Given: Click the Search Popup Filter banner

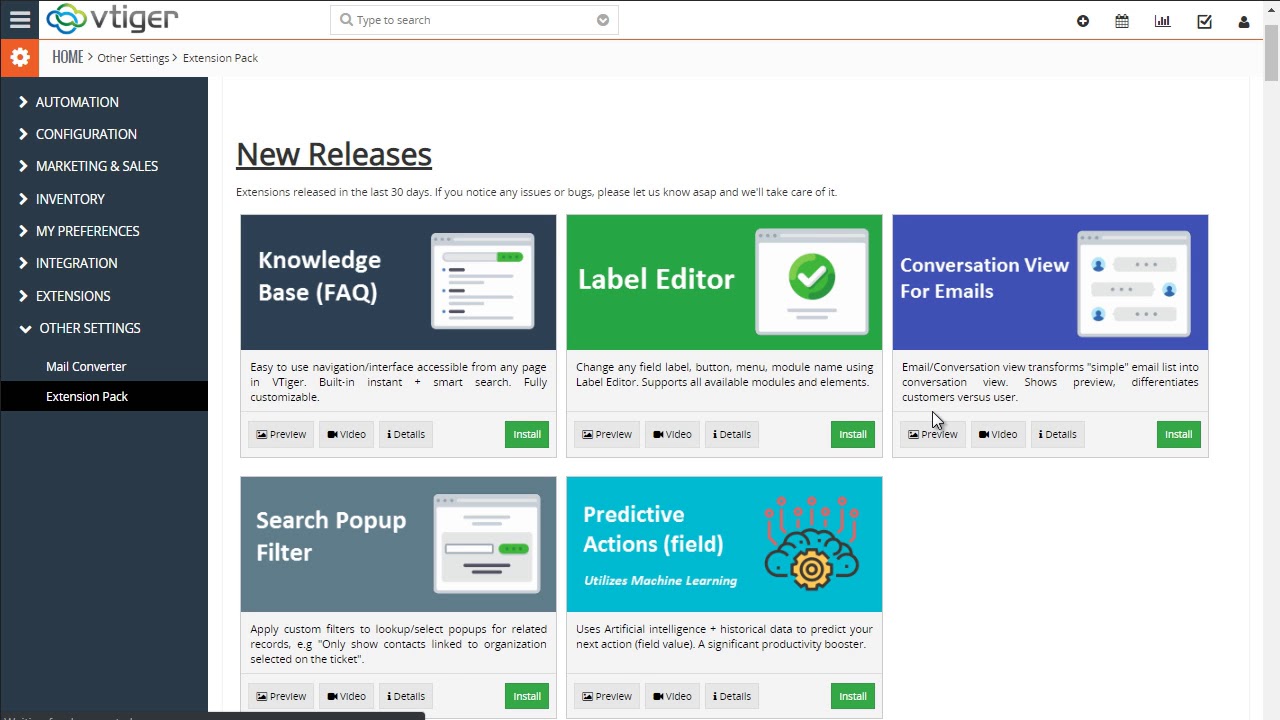Looking at the screenshot, I should point(398,544).
